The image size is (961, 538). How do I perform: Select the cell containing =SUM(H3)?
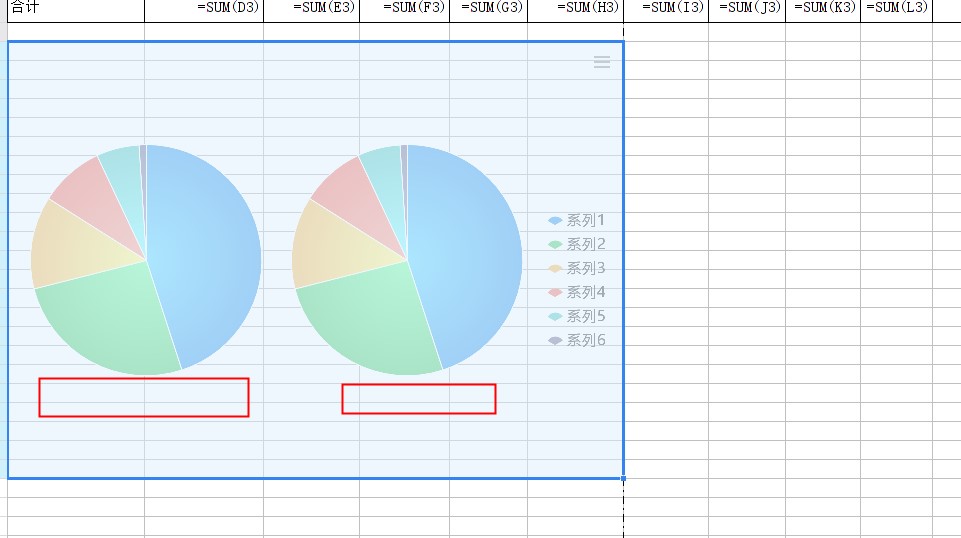point(575,11)
